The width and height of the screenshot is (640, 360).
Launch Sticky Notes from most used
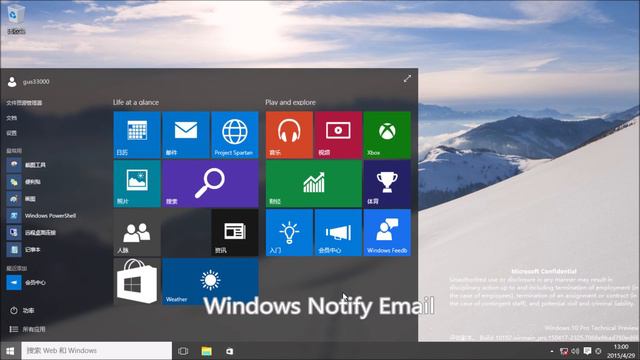pos(24,182)
